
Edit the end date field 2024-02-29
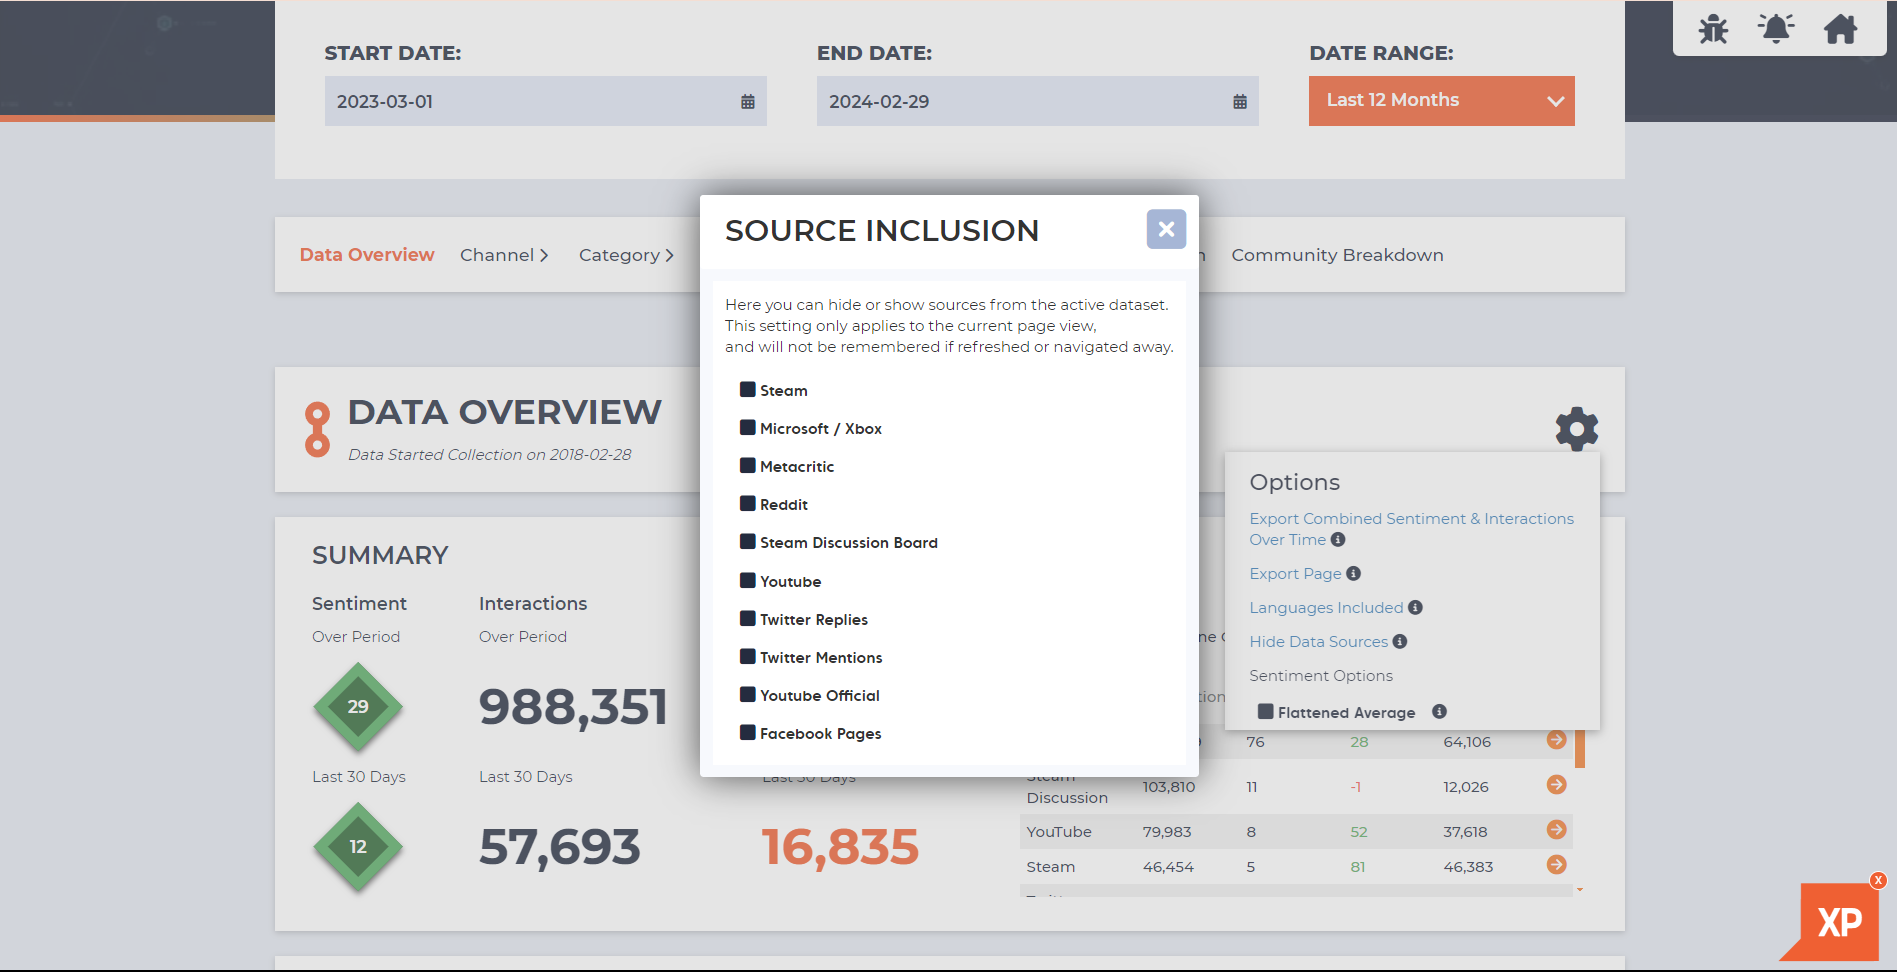[1037, 101]
